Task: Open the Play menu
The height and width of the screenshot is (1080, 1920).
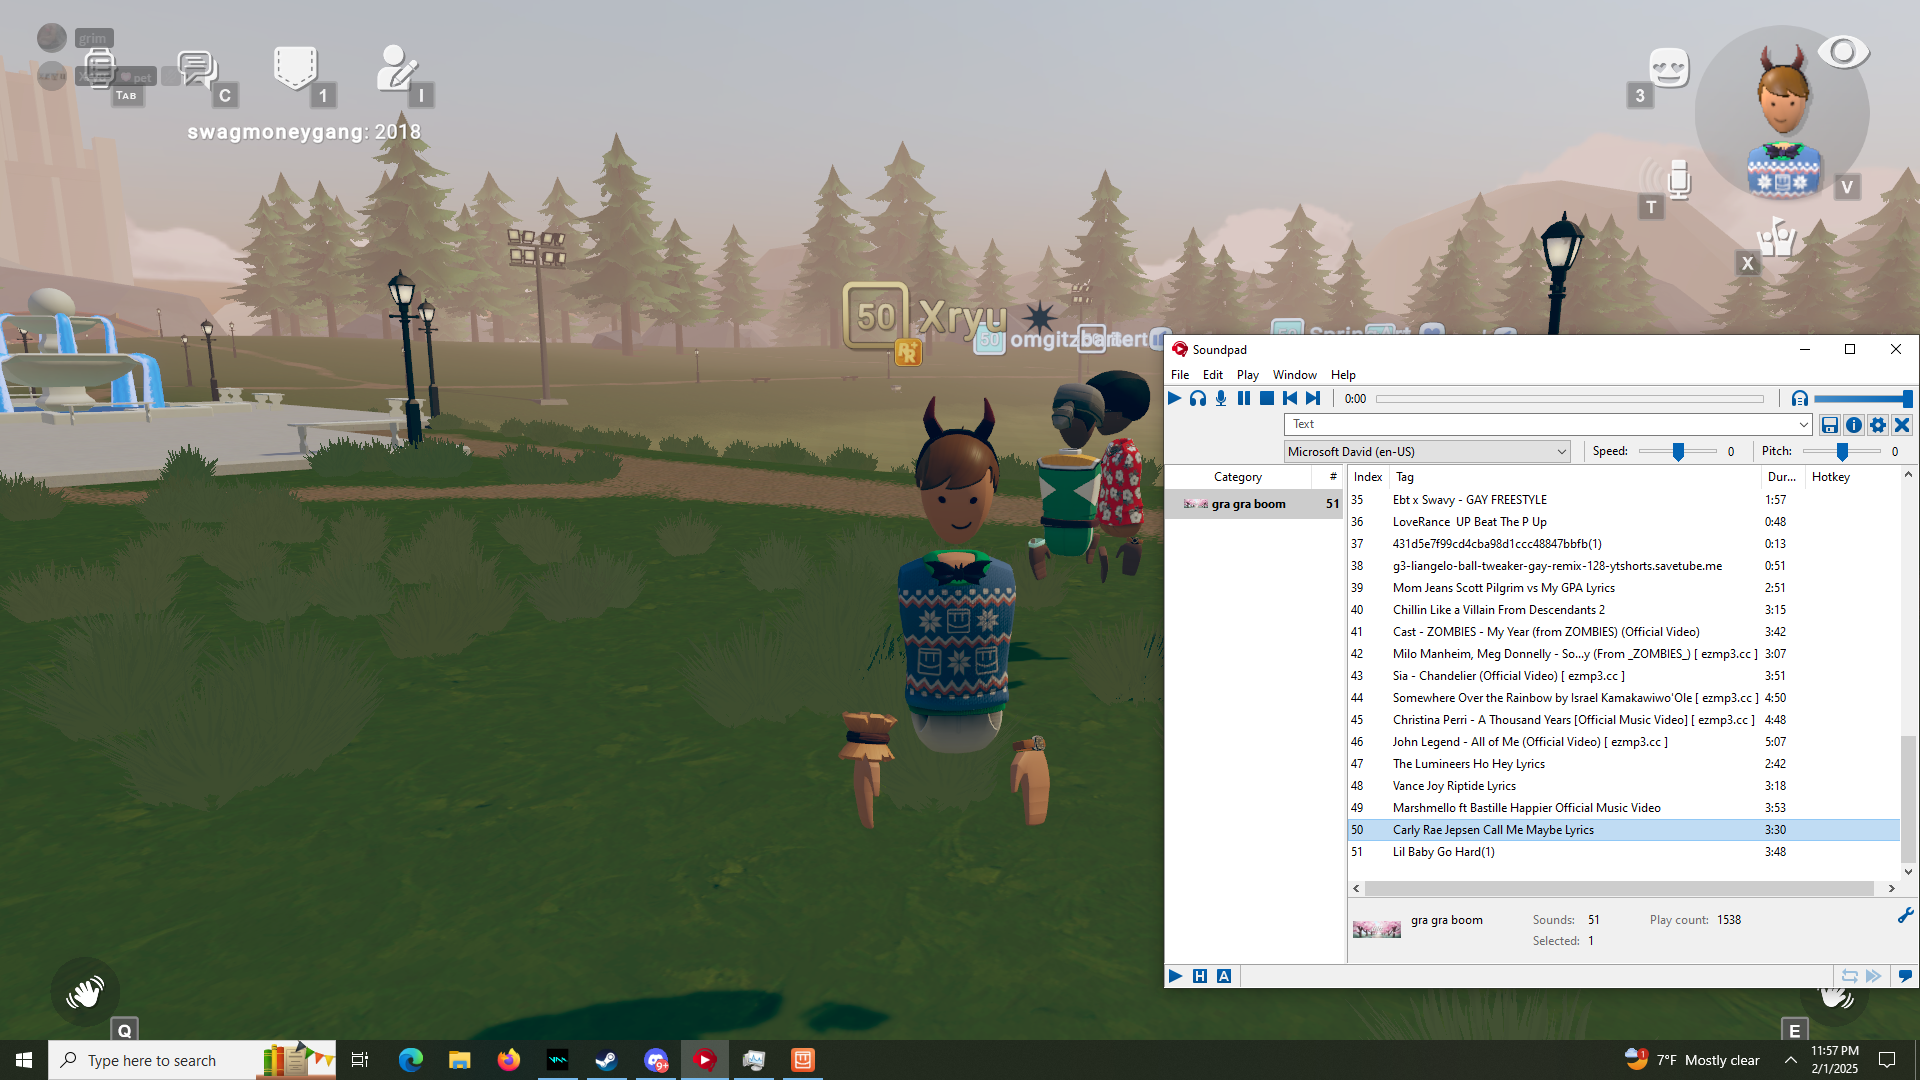Action: [1247, 375]
